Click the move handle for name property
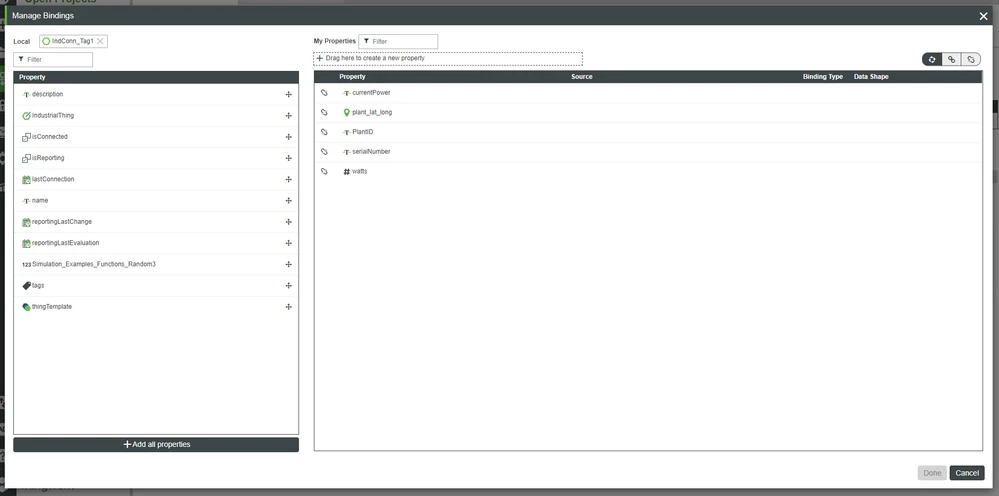The height and width of the screenshot is (496, 999). [x=289, y=201]
